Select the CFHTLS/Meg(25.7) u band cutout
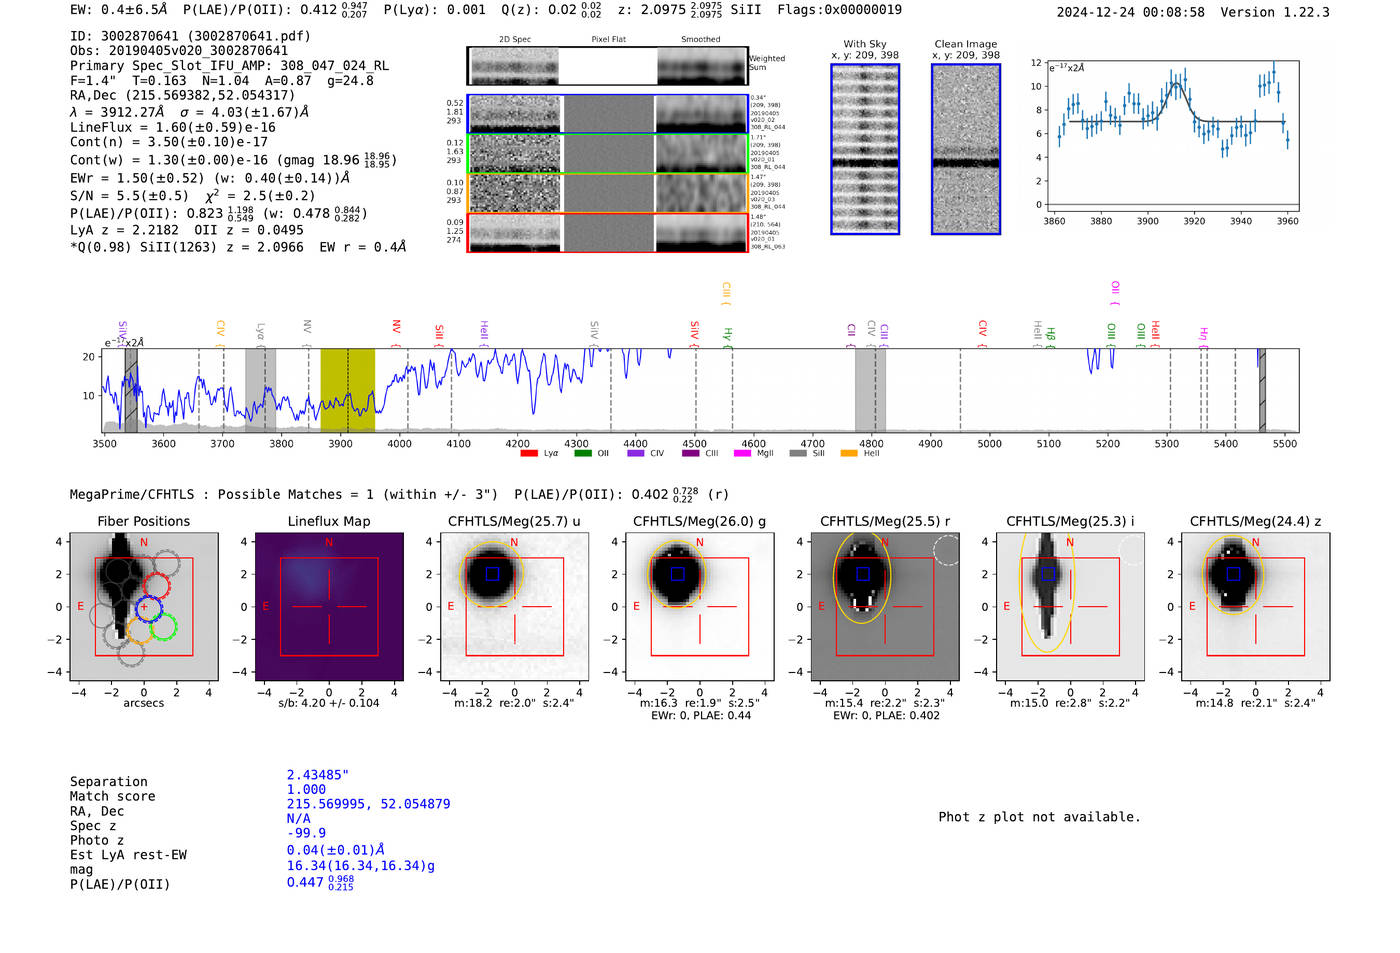 pos(515,606)
